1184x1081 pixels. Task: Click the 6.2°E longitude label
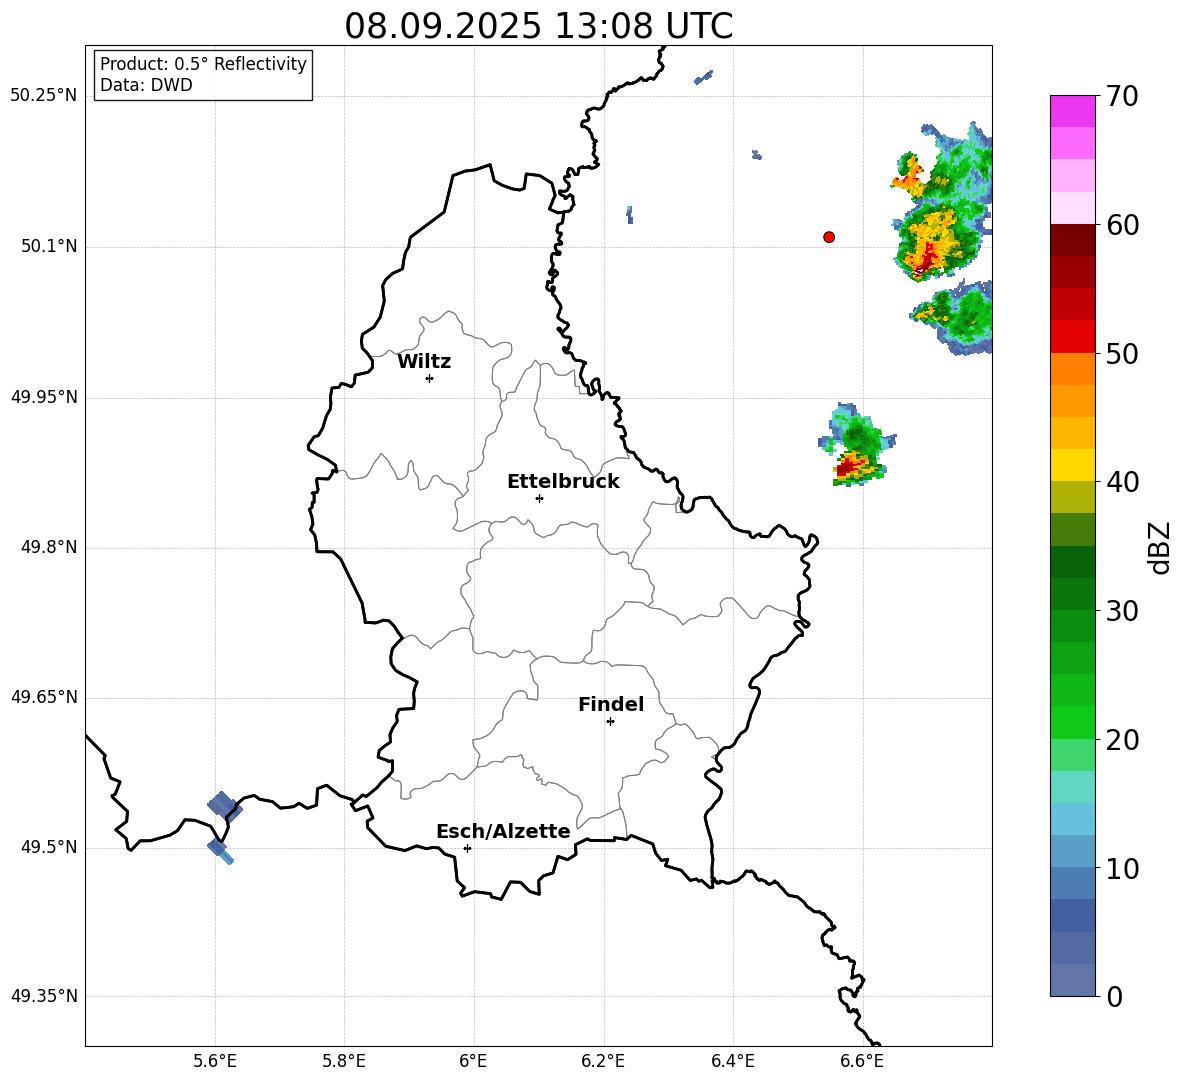pyautogui.click(x=603, y=1061)
